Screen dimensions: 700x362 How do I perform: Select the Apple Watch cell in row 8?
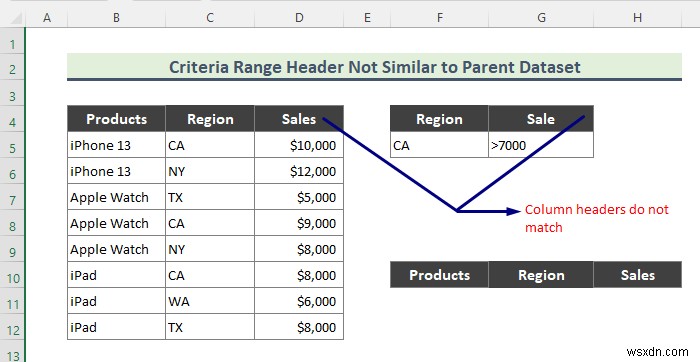click(x=116, y=223)
